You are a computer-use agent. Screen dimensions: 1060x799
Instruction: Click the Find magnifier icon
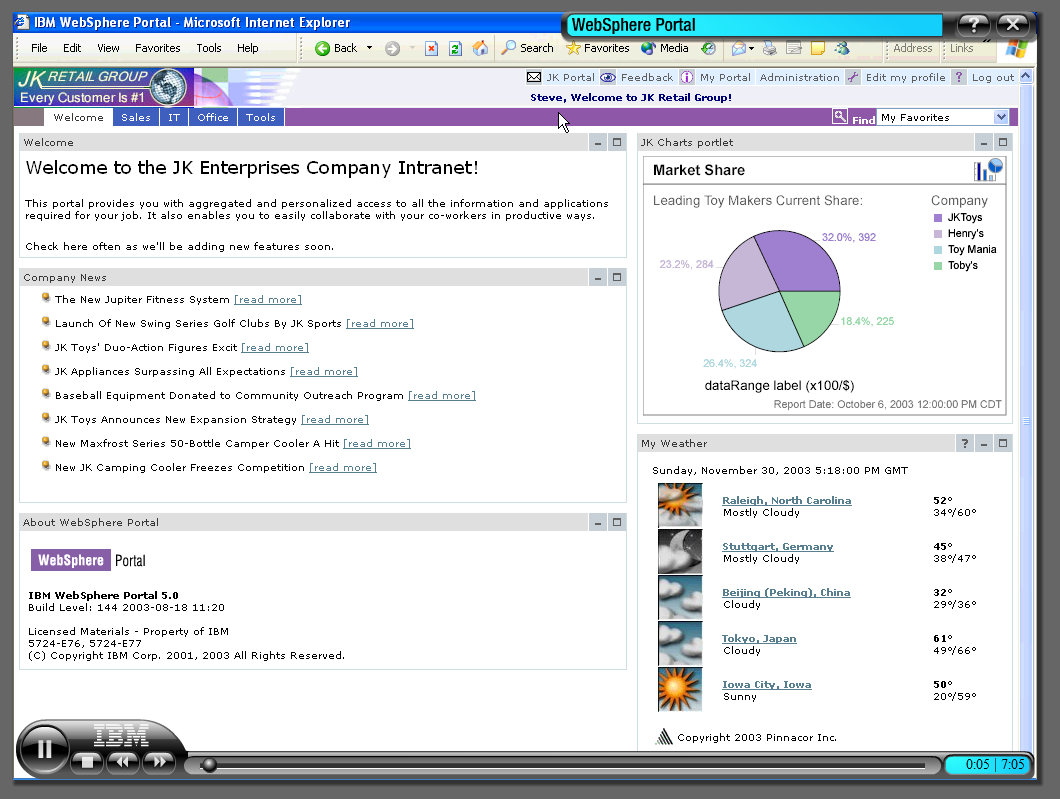click(x=841, y=116)
